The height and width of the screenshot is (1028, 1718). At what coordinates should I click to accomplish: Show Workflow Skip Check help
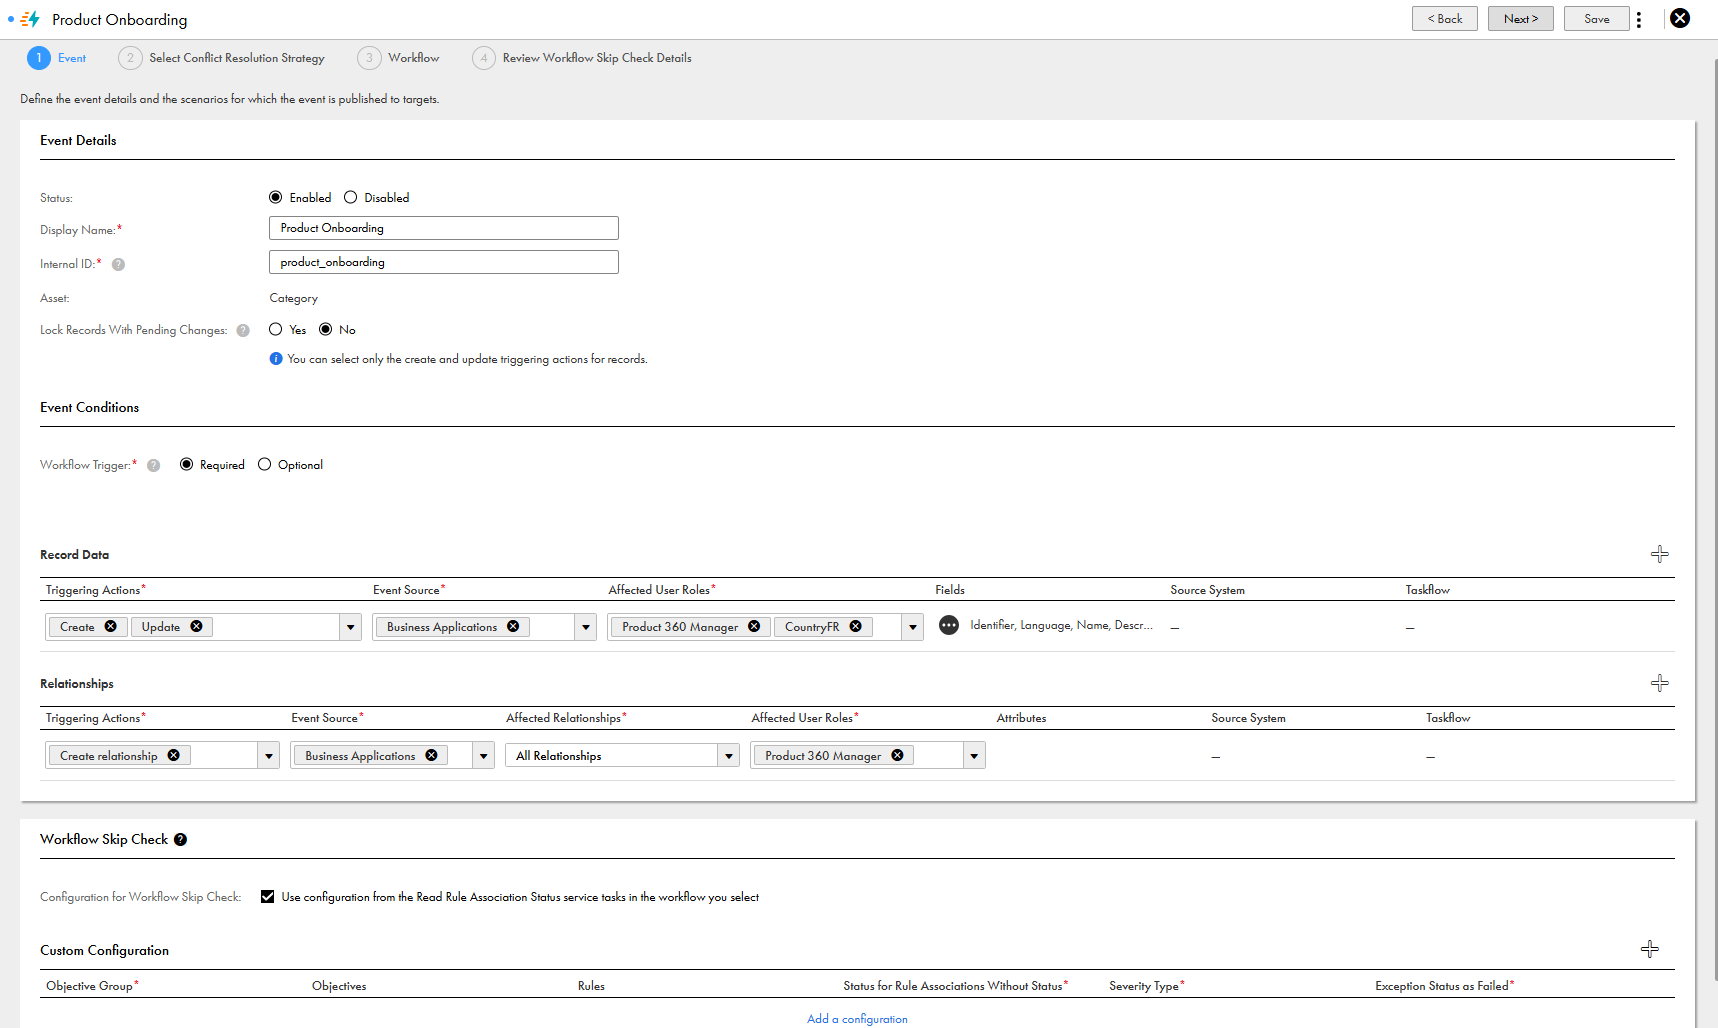pyautogui.click(x=180, y=840)
